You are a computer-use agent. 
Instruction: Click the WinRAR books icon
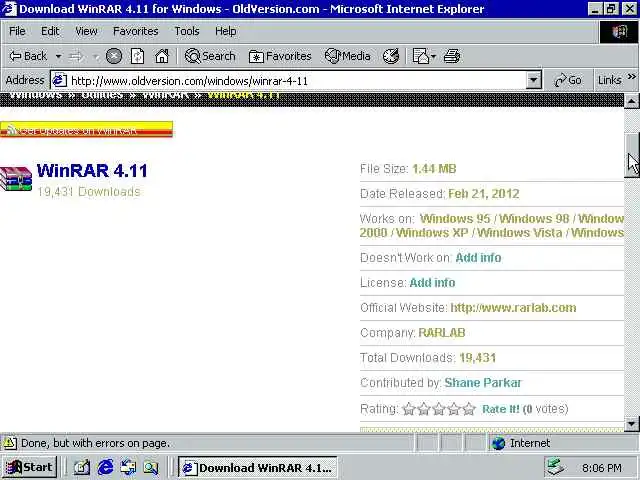(x=16, y=178)
